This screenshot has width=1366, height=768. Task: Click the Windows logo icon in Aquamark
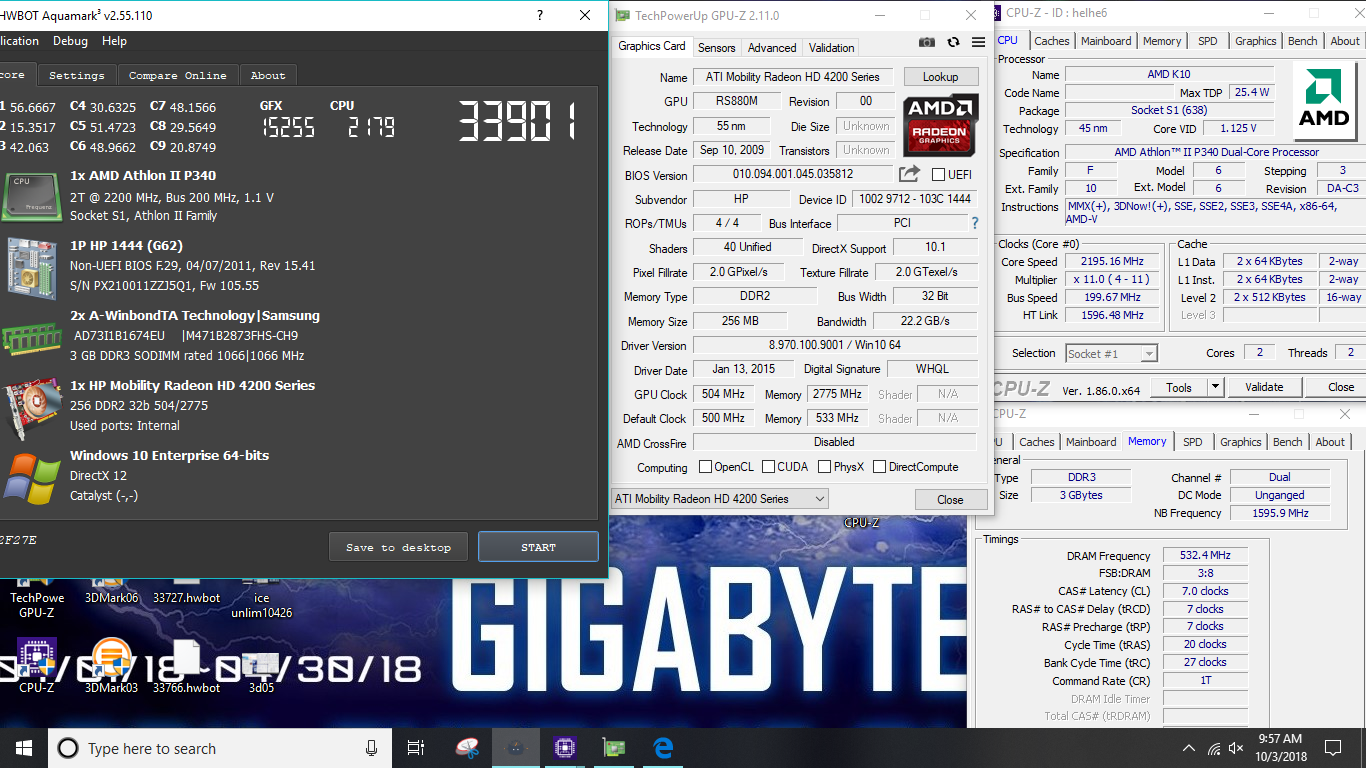pos(30,478)
